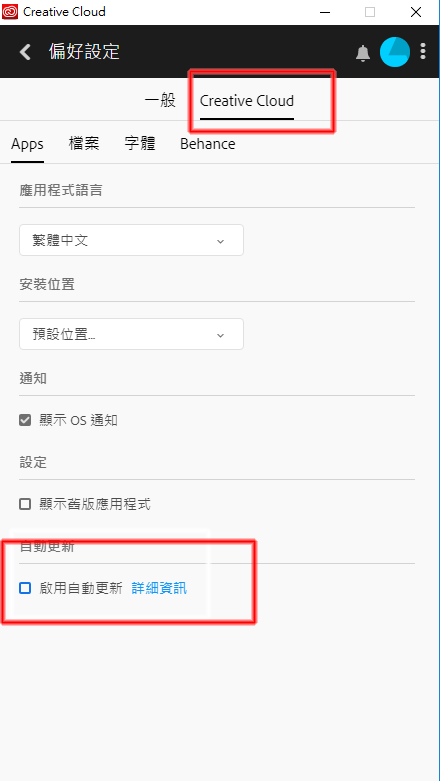This screenshot has width=440, height=781.
Task: Open the 檔案 sub-tab
Action: pos(84,144)
